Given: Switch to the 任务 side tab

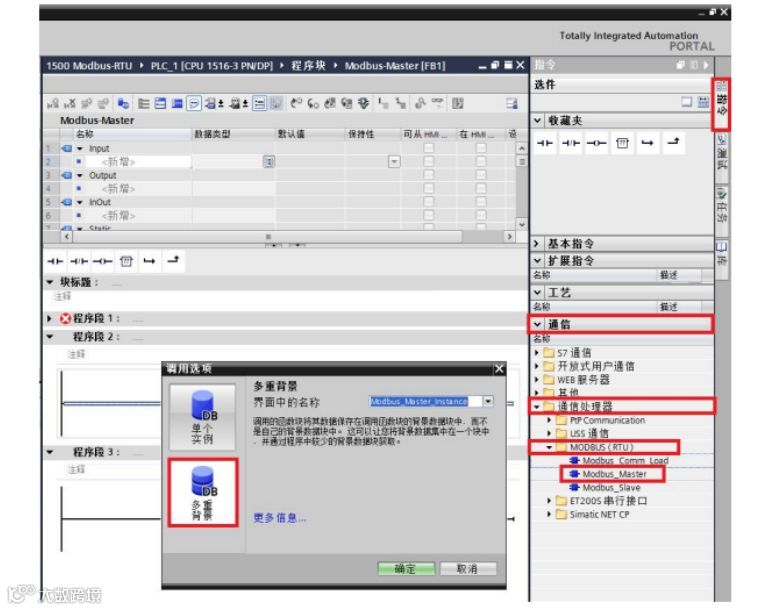Looking at the screenshot, I should [721, 210].
